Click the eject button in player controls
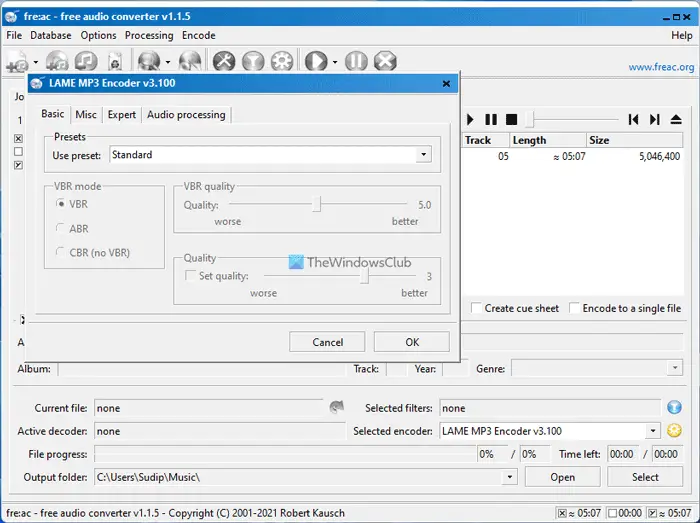This screenshot has height=523, width=700. click(676, 119)
